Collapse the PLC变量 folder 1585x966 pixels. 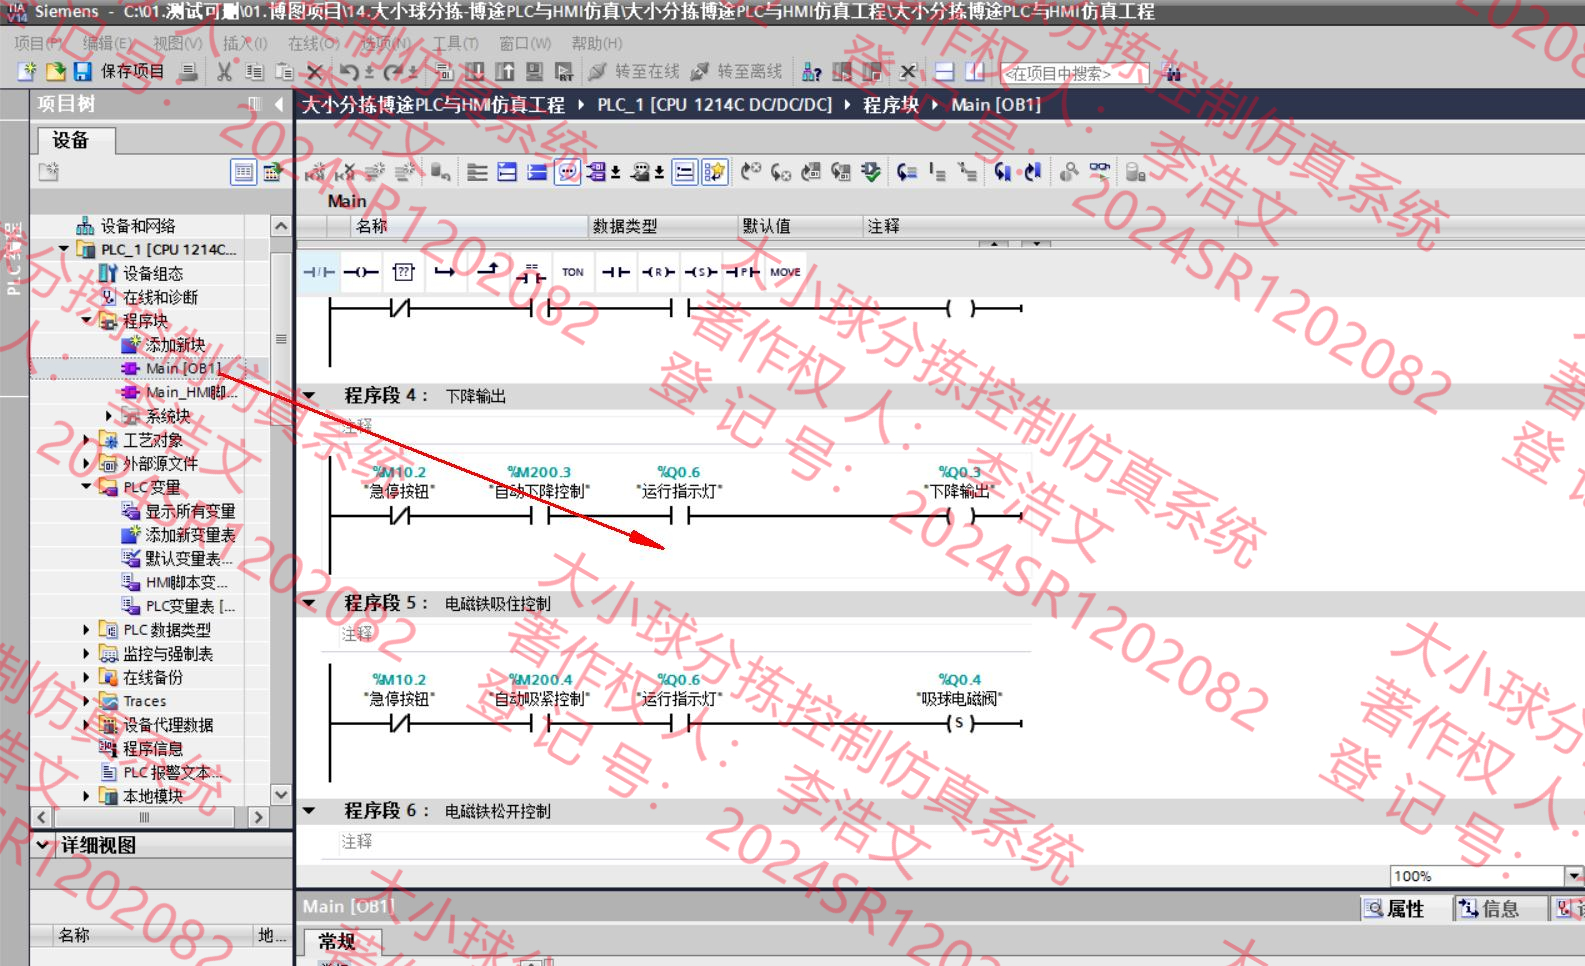[x=86, y=486]
